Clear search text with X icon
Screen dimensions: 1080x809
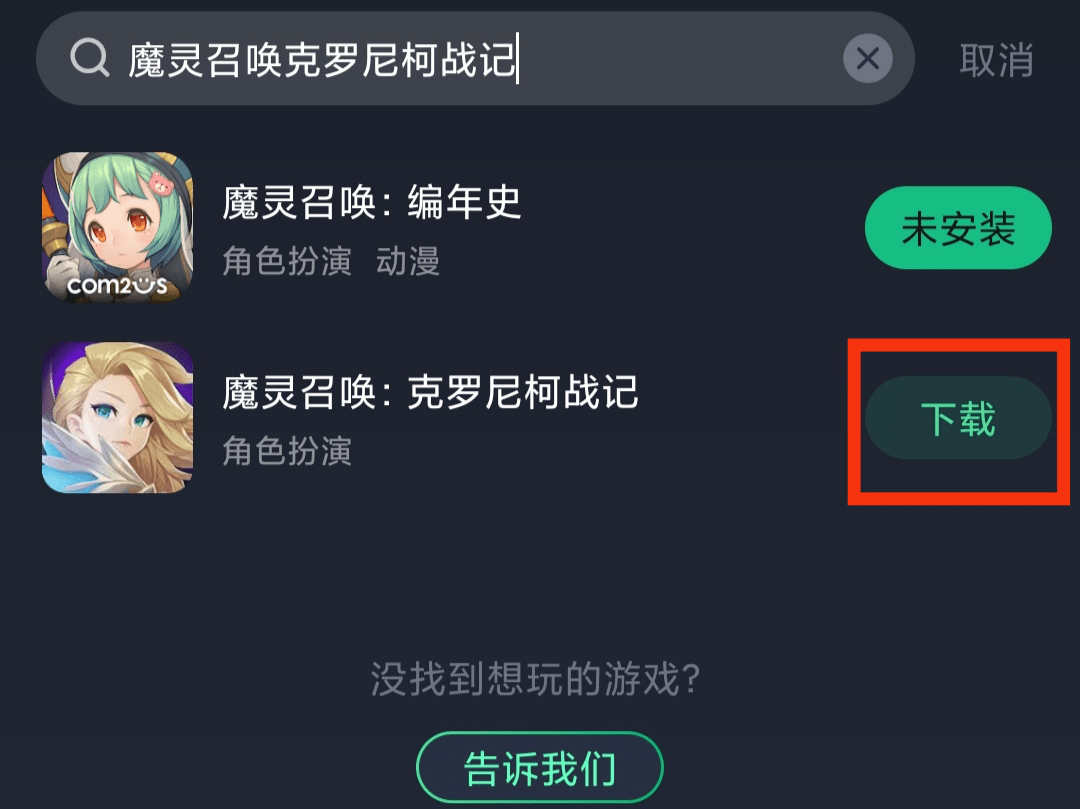click(x=867, y=59)
